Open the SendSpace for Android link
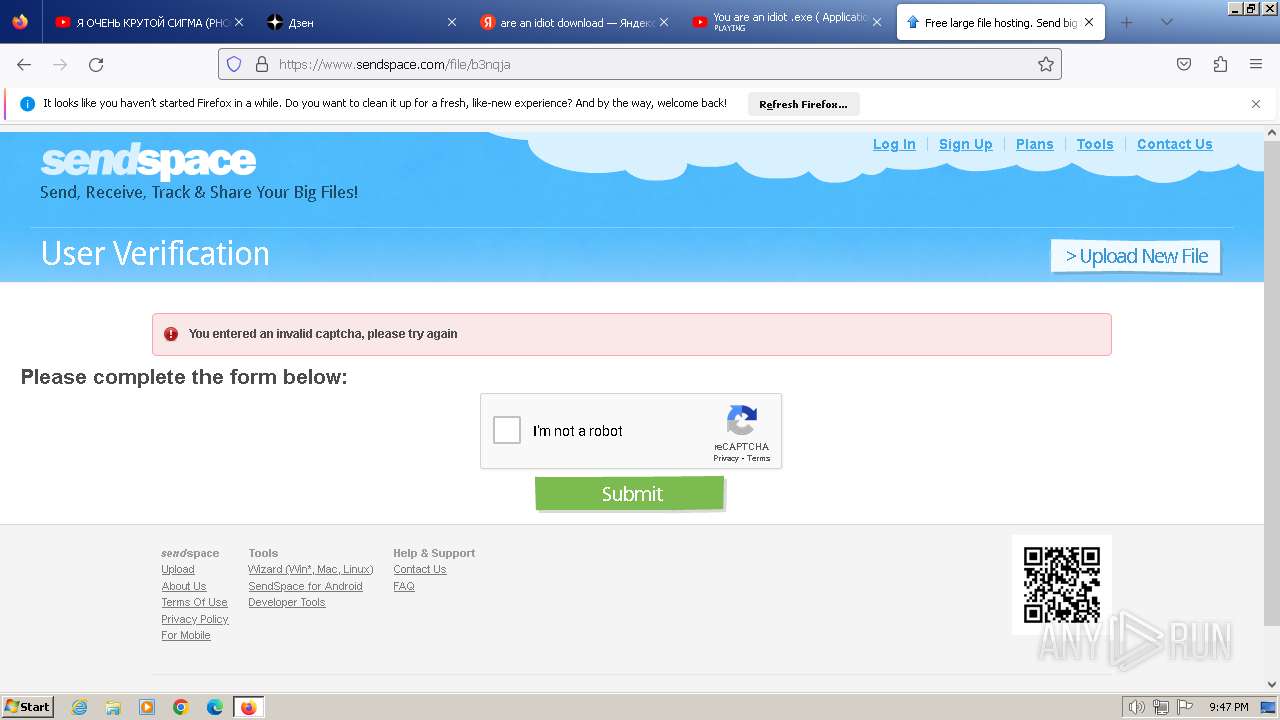Image resolution: width=1280 pixels, height=720 pixels. (x=305, y=586)
